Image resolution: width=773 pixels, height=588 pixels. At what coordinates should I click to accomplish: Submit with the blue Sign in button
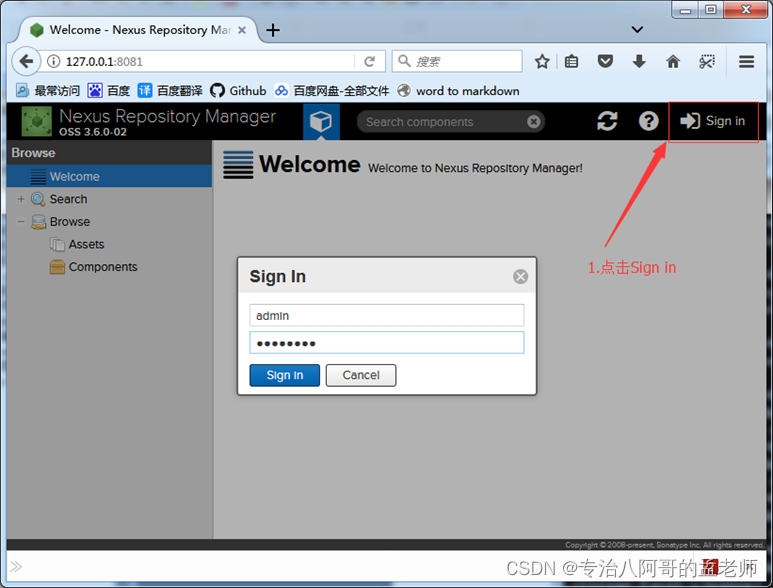284,376
